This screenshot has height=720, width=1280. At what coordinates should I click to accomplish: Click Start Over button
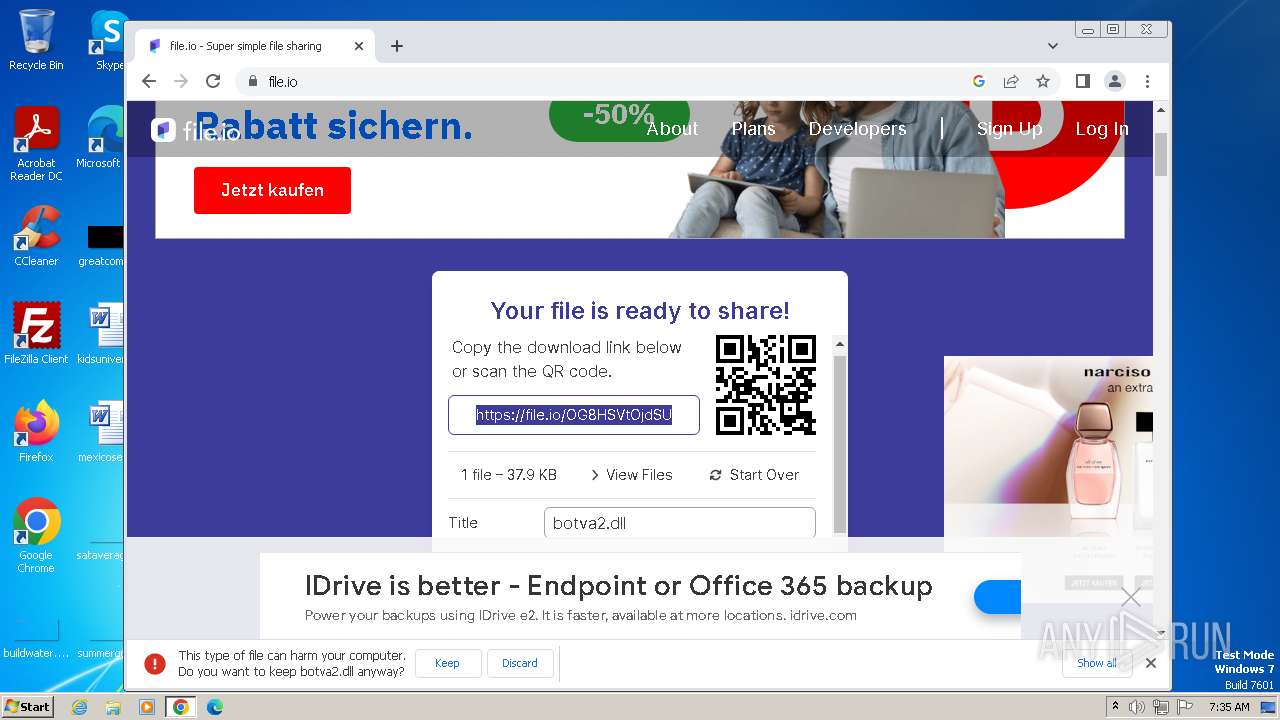pos(754,475)
